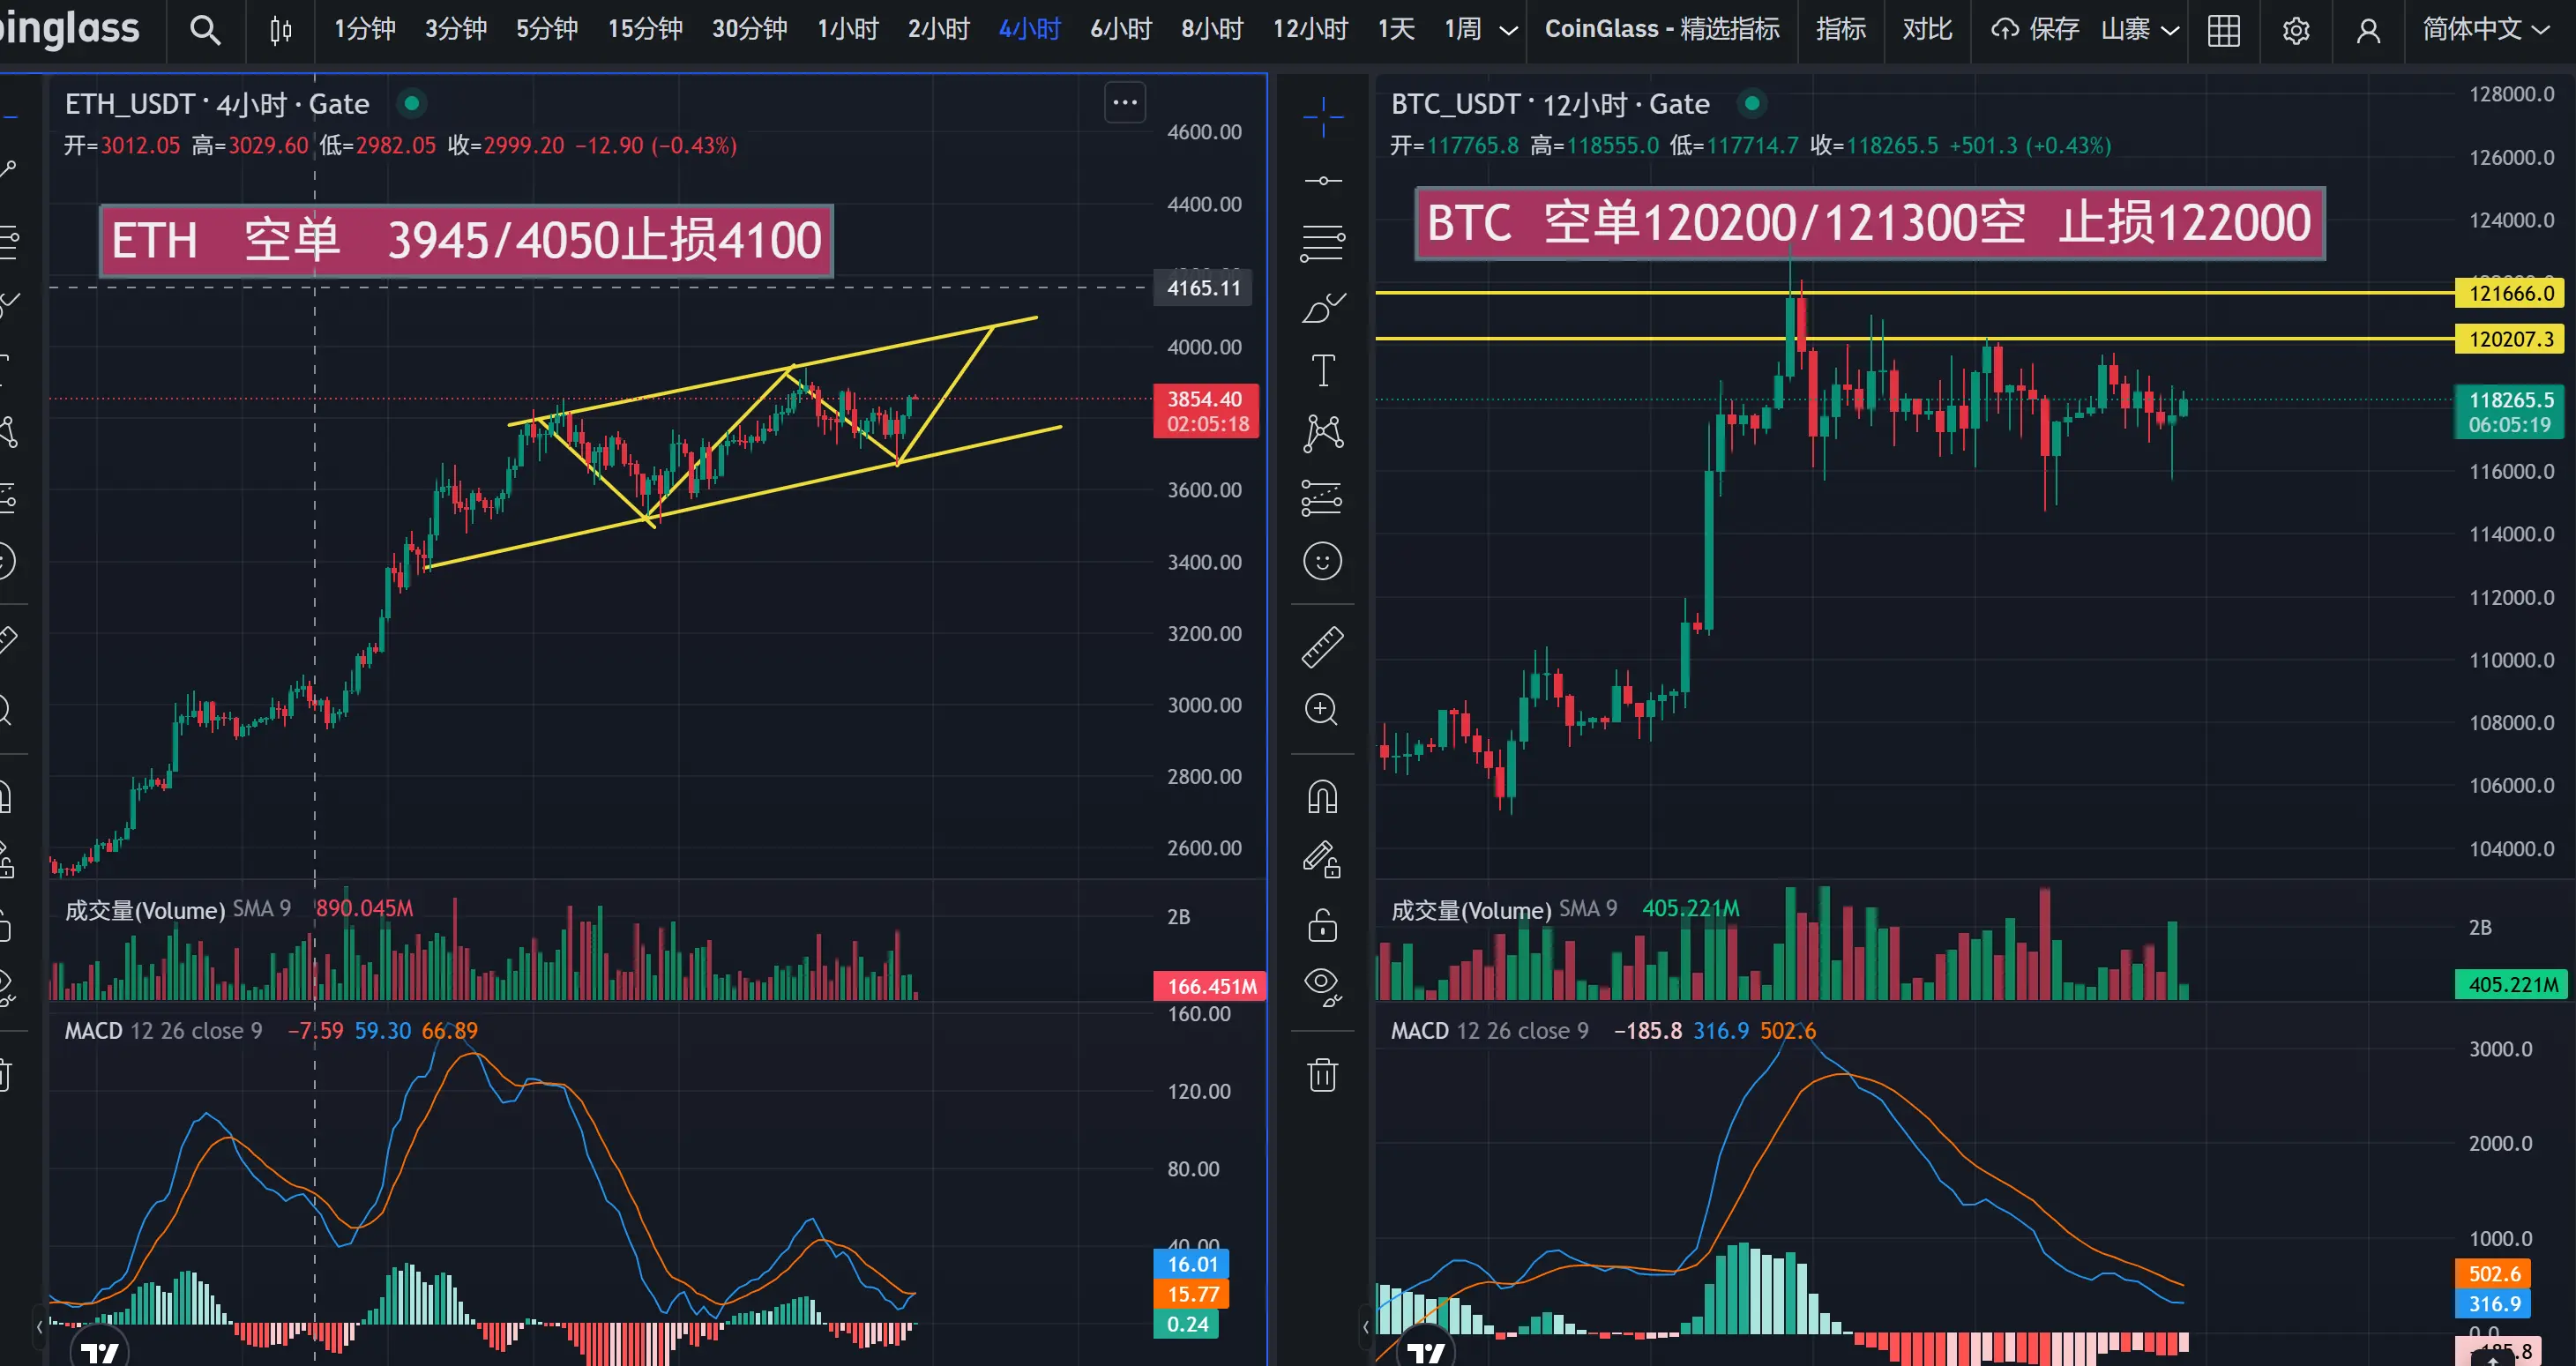Open the chart settings gear

(2296, 30)
